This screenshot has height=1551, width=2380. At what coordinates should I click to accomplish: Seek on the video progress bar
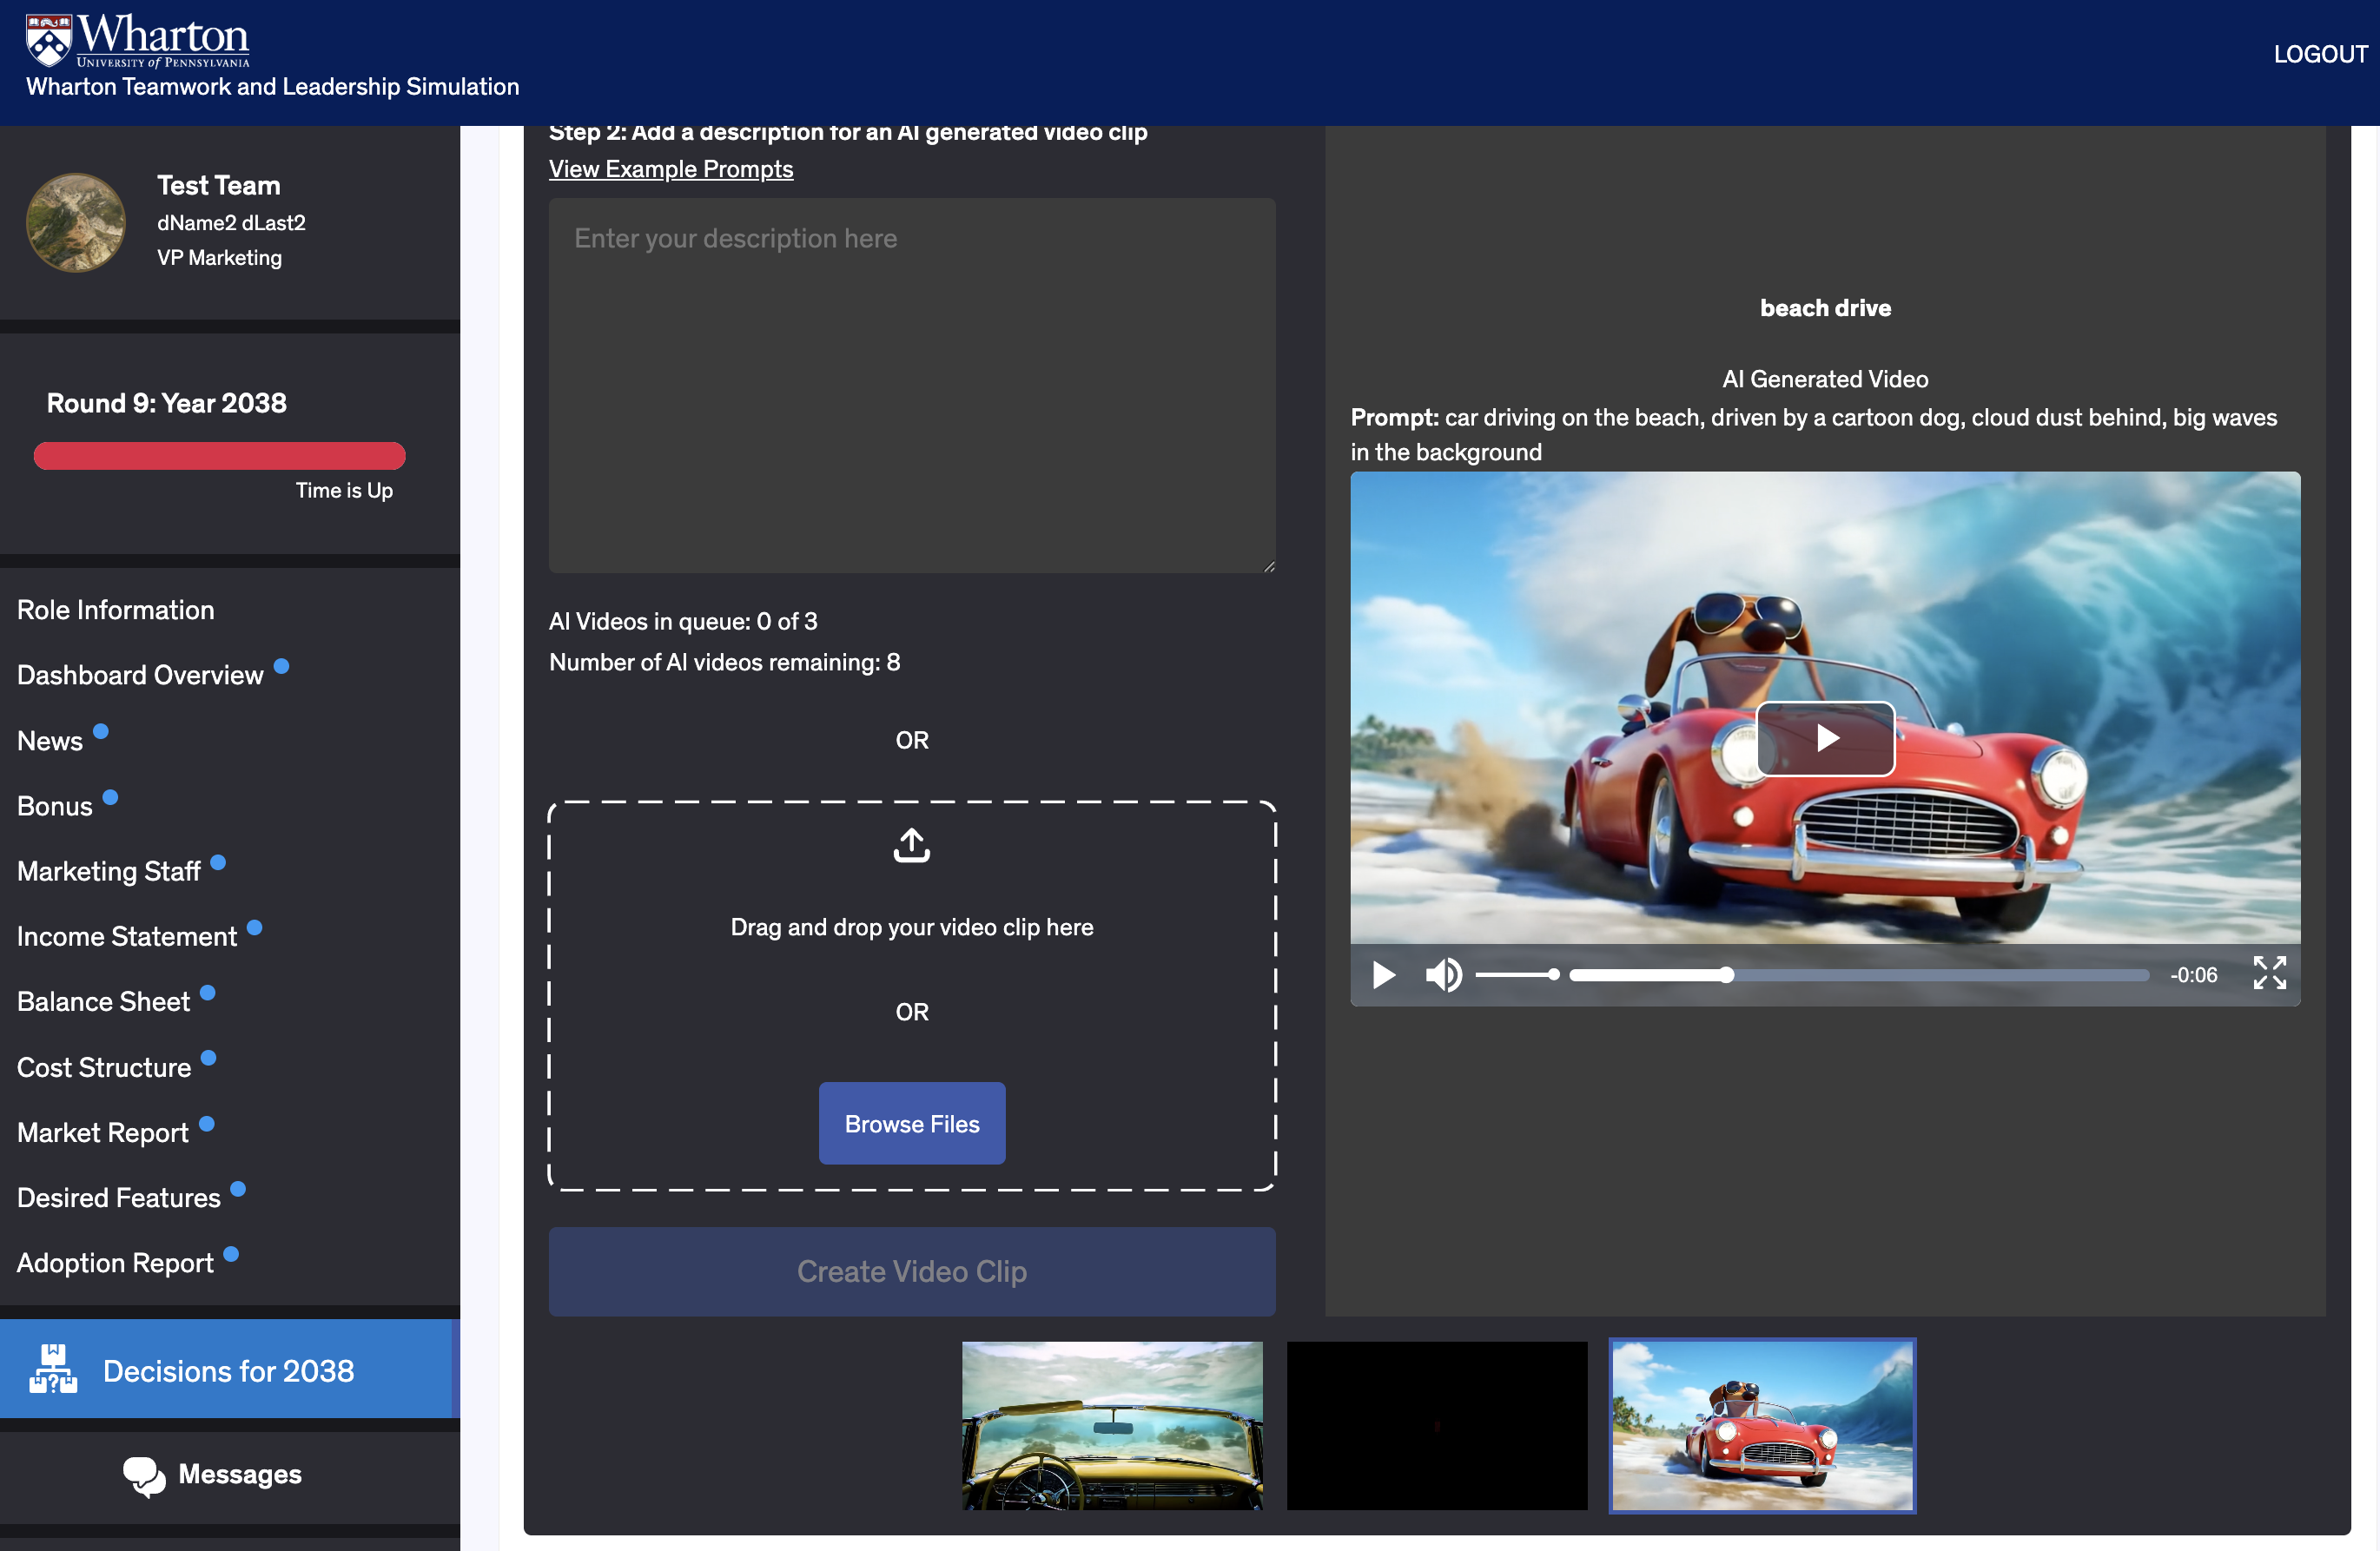1858,975
